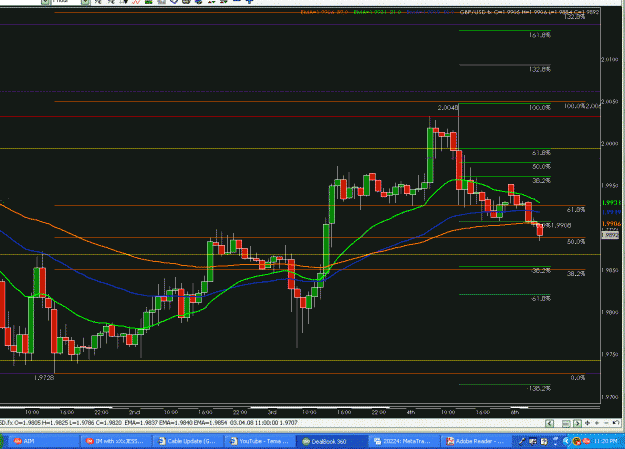Open the Adobe Reader taskbar window

(476, 441)
